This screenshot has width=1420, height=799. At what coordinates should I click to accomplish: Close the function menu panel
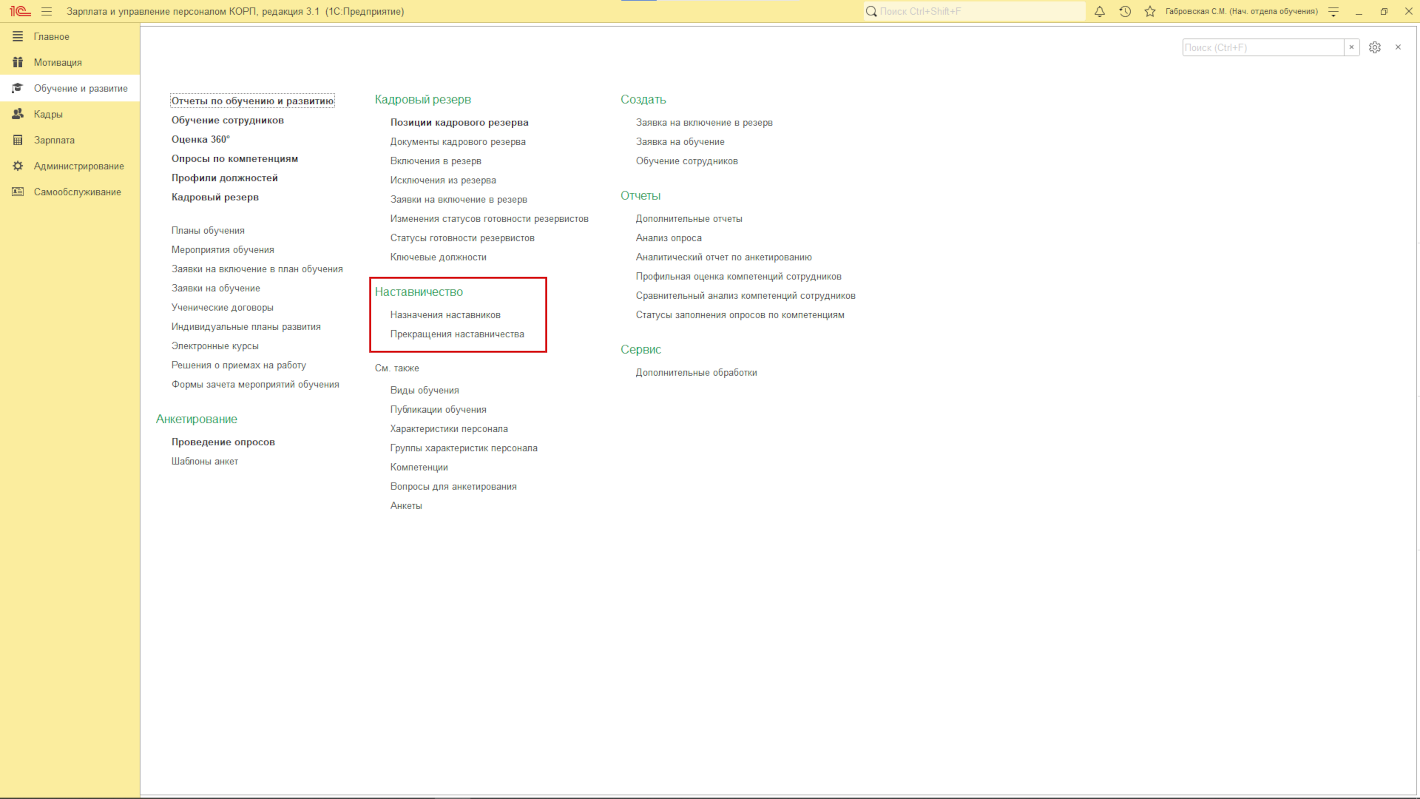click(1398, 47)
